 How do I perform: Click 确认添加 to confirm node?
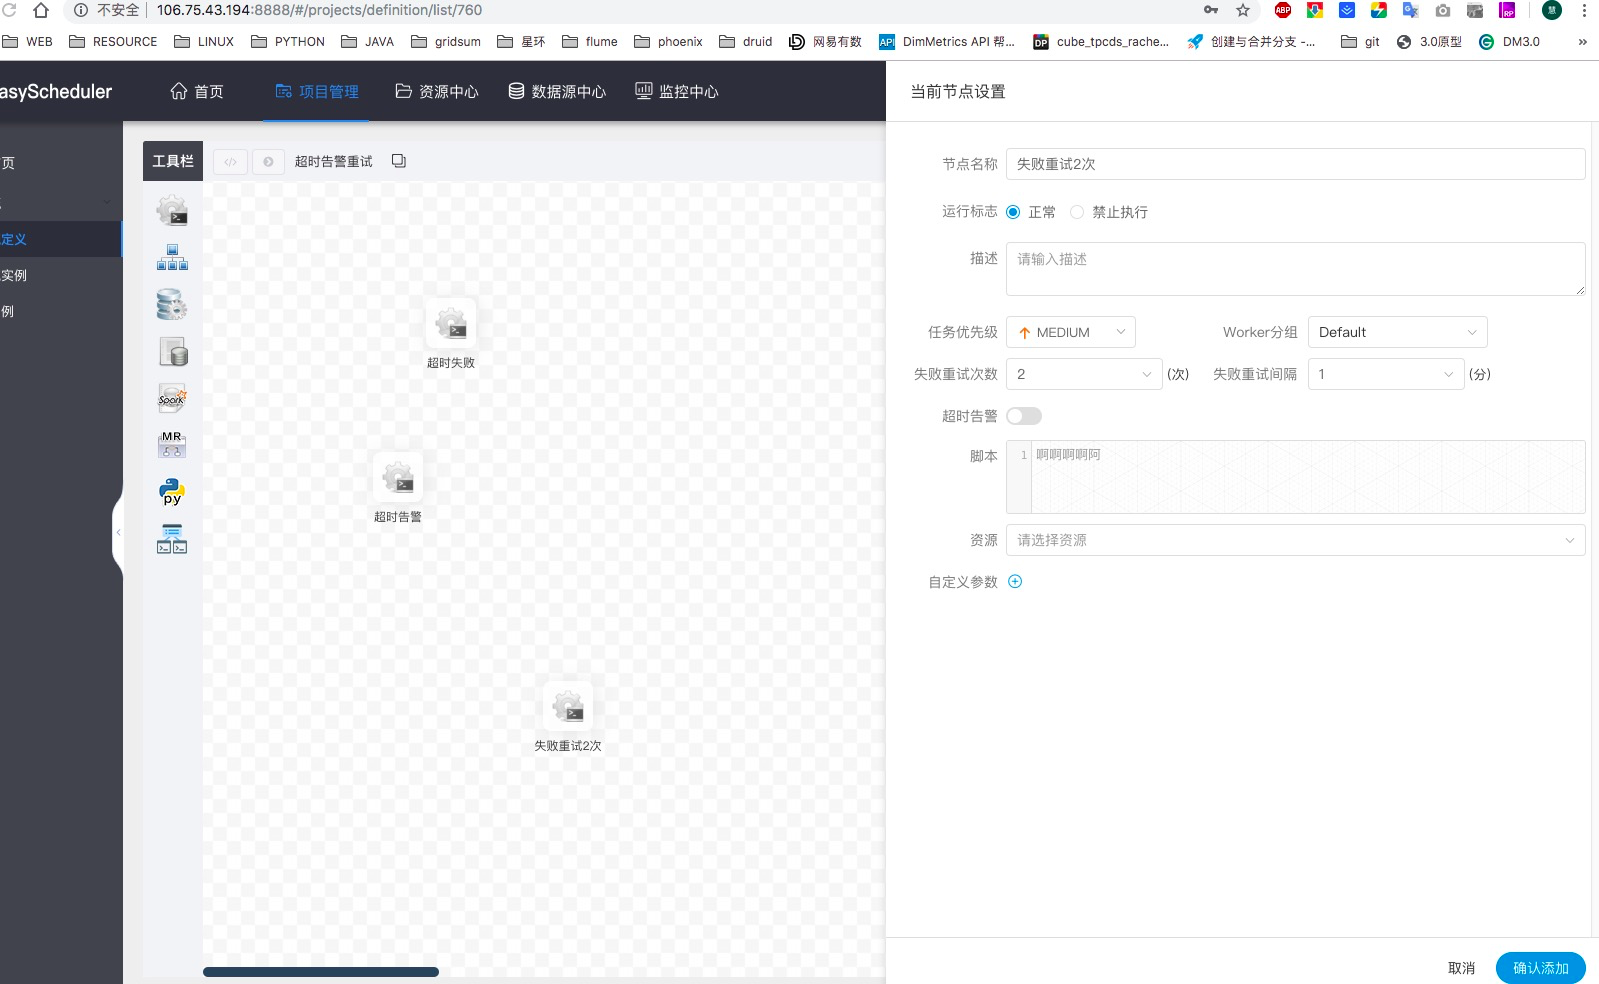[x=1541, y=968]
